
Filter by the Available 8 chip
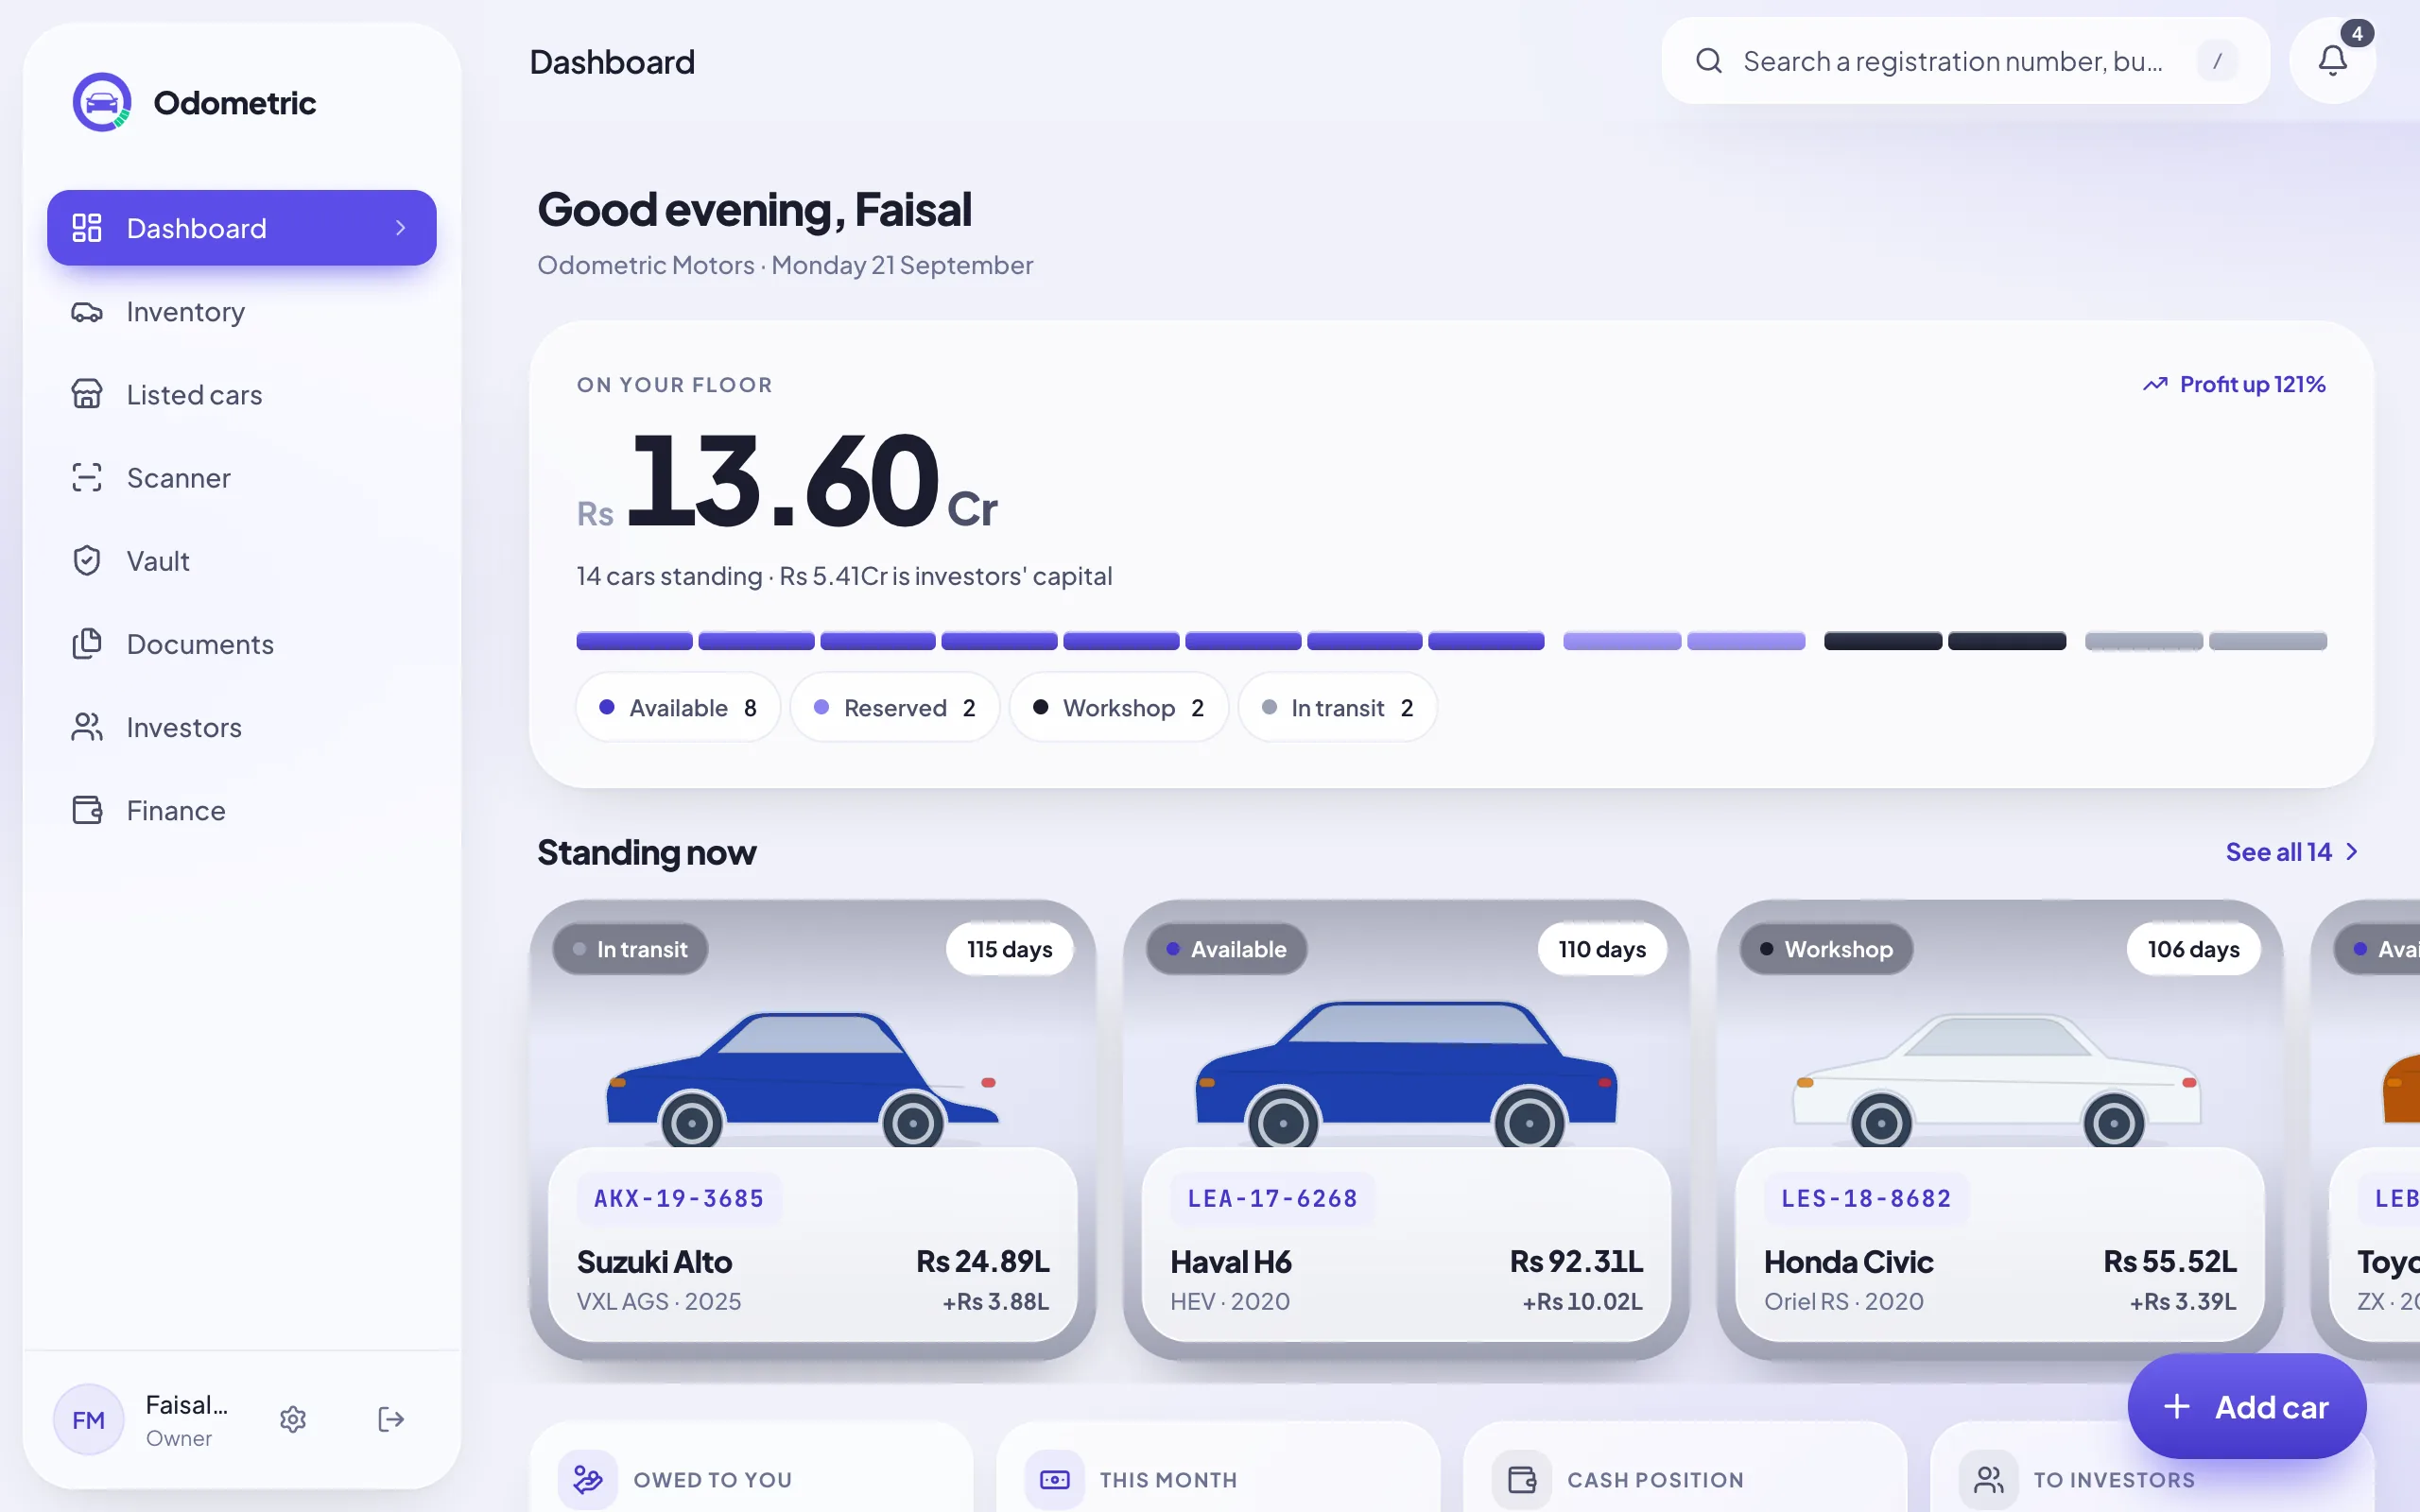[677, 707]
